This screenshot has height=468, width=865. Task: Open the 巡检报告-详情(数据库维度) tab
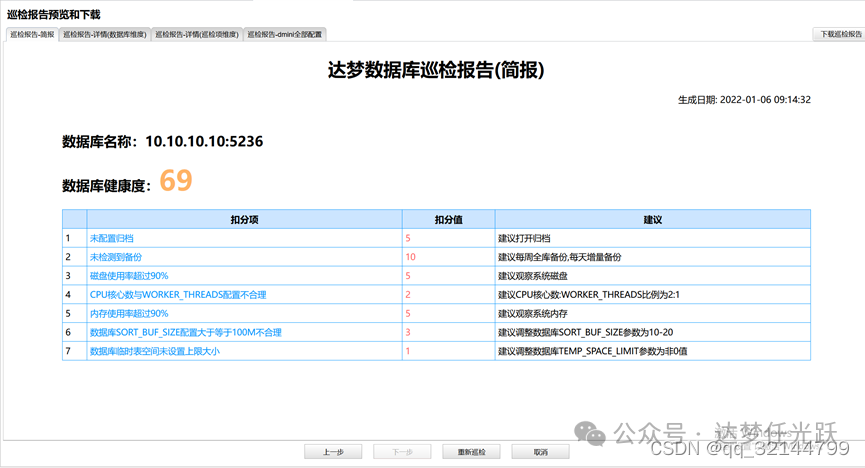point(104,34)
